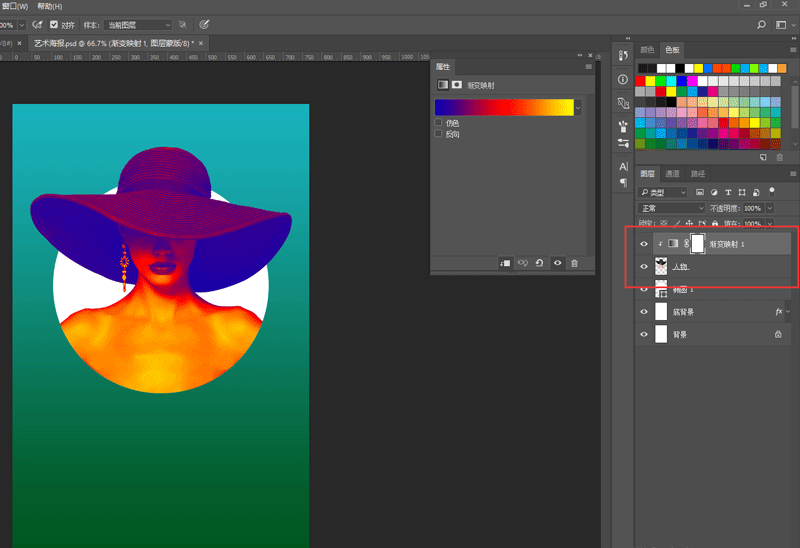Open the 帮助(H) menu
This screenshot has width=800, height=548.
point(49,6)
